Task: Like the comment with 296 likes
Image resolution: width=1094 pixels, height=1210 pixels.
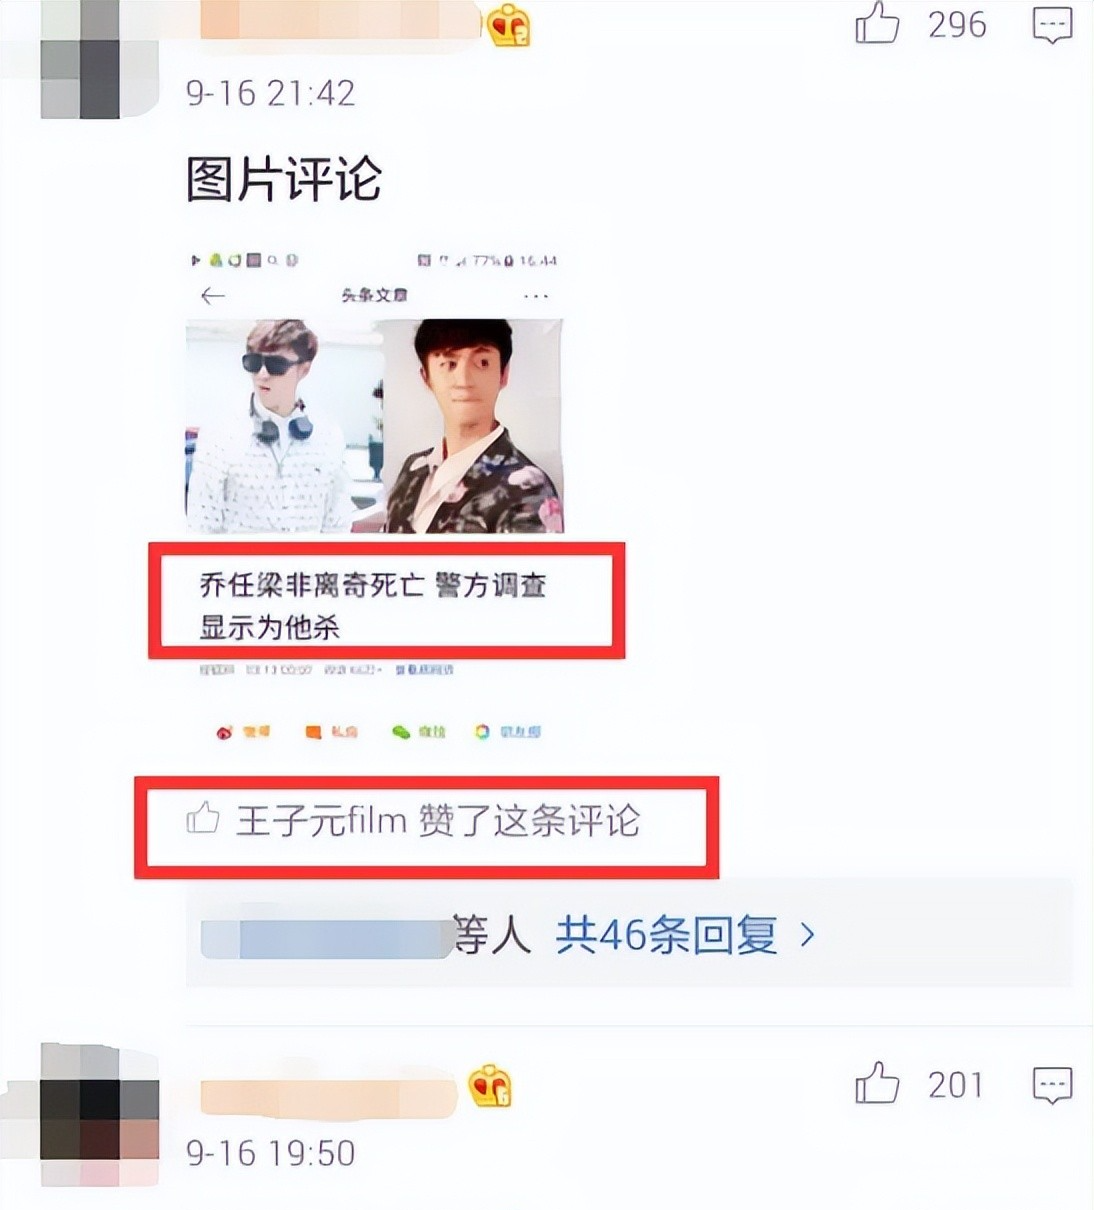Action: pos(877,23)
